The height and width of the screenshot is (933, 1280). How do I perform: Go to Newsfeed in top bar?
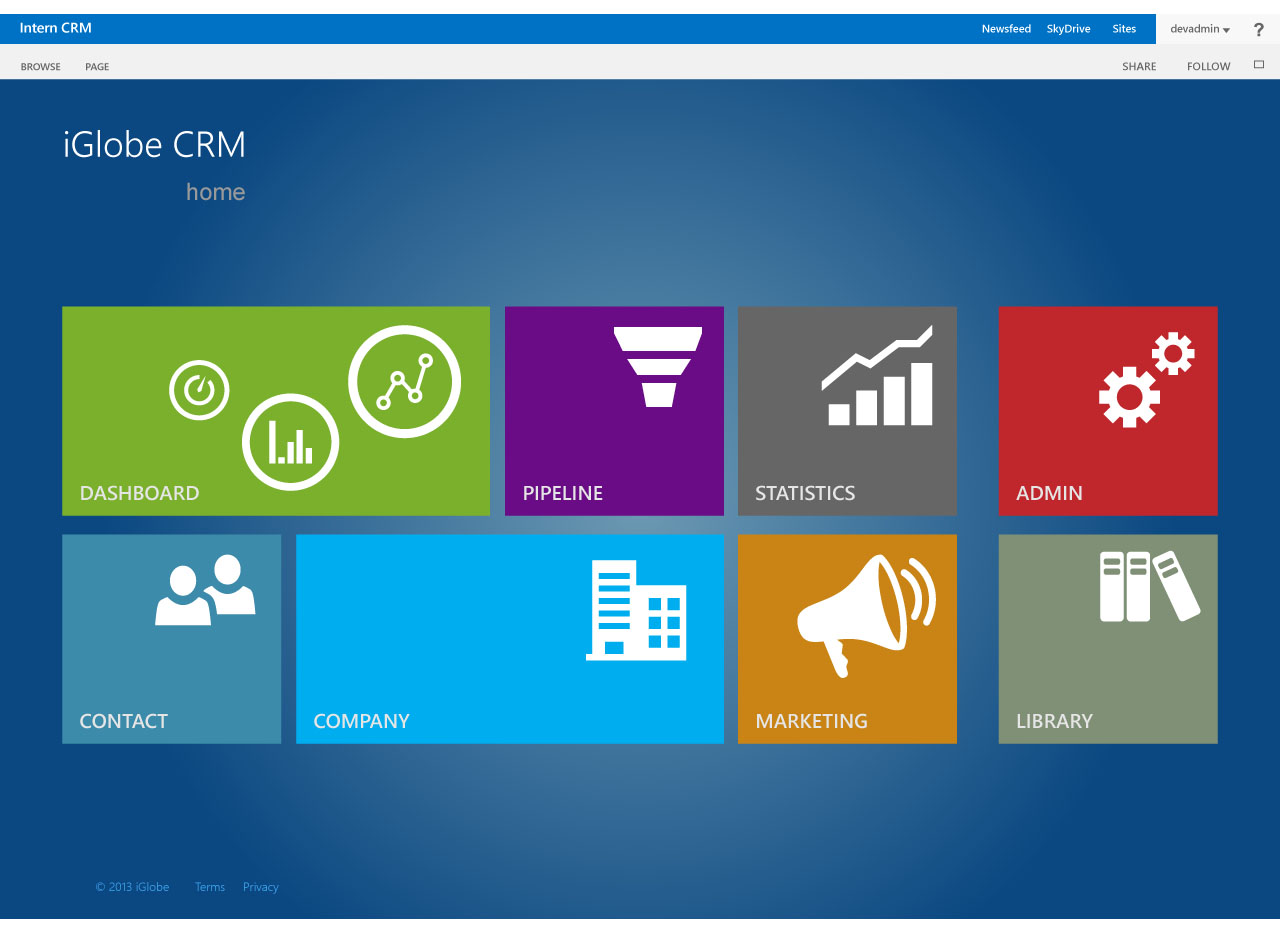[1006, 29]
